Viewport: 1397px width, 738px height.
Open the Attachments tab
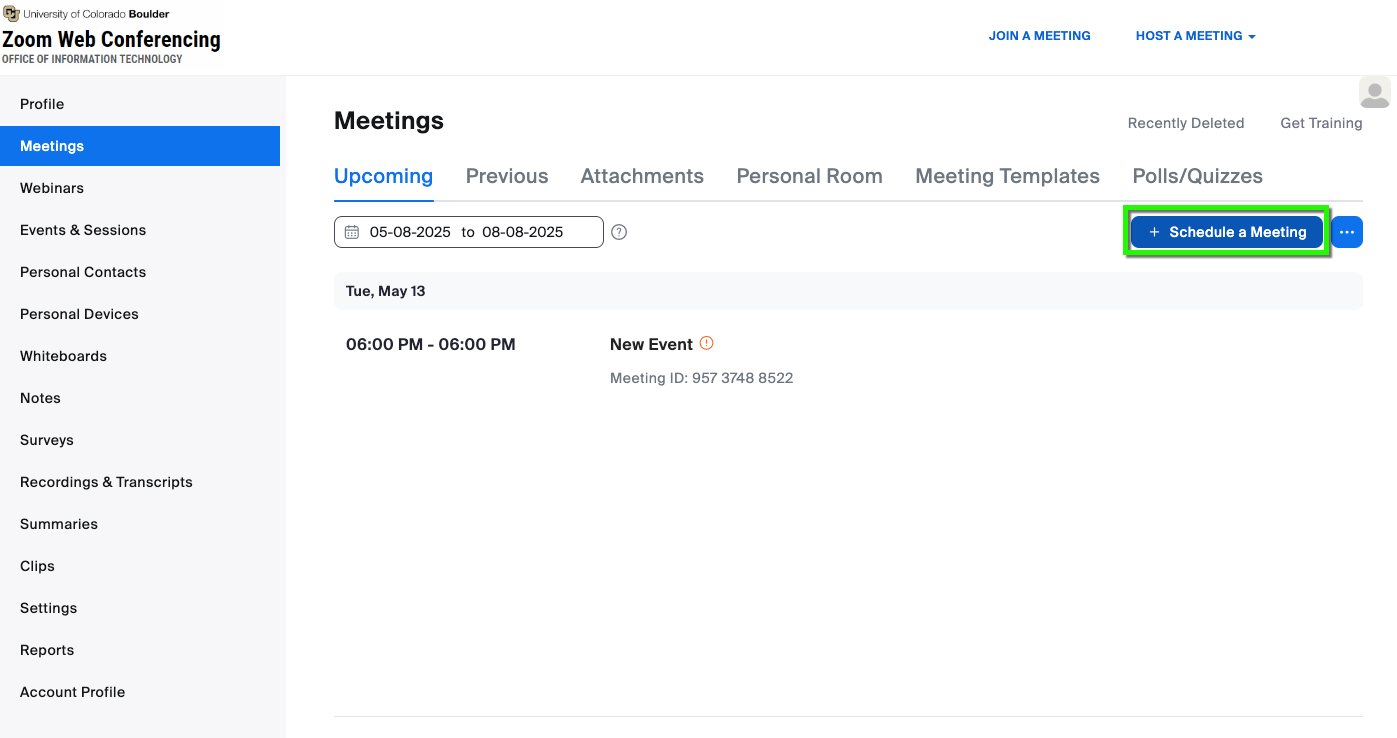(x=642, y=176)
